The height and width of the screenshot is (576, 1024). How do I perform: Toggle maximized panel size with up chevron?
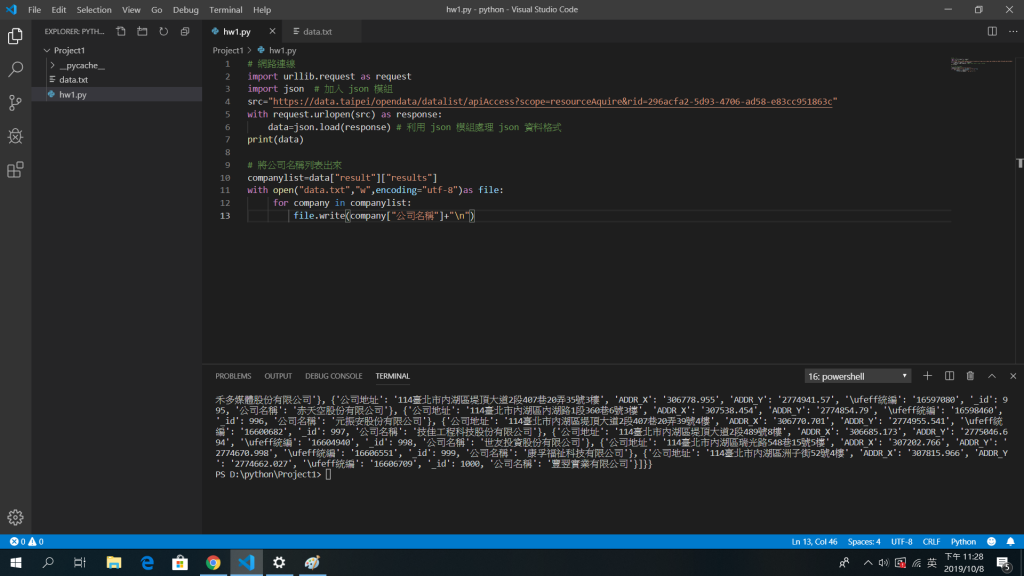991,376
